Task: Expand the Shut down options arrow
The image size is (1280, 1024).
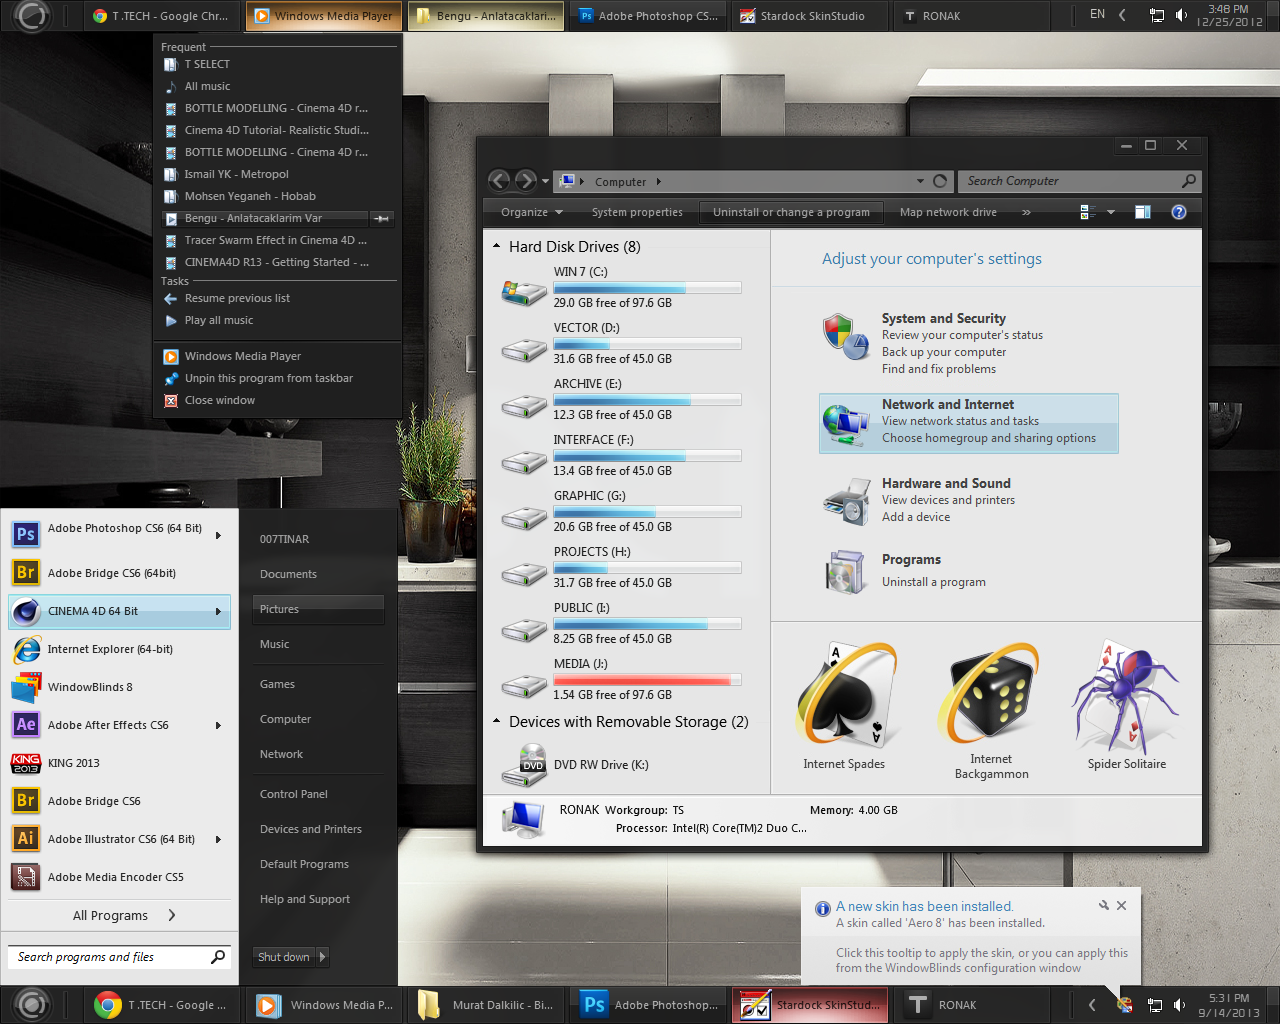Action: pos(322,957)
